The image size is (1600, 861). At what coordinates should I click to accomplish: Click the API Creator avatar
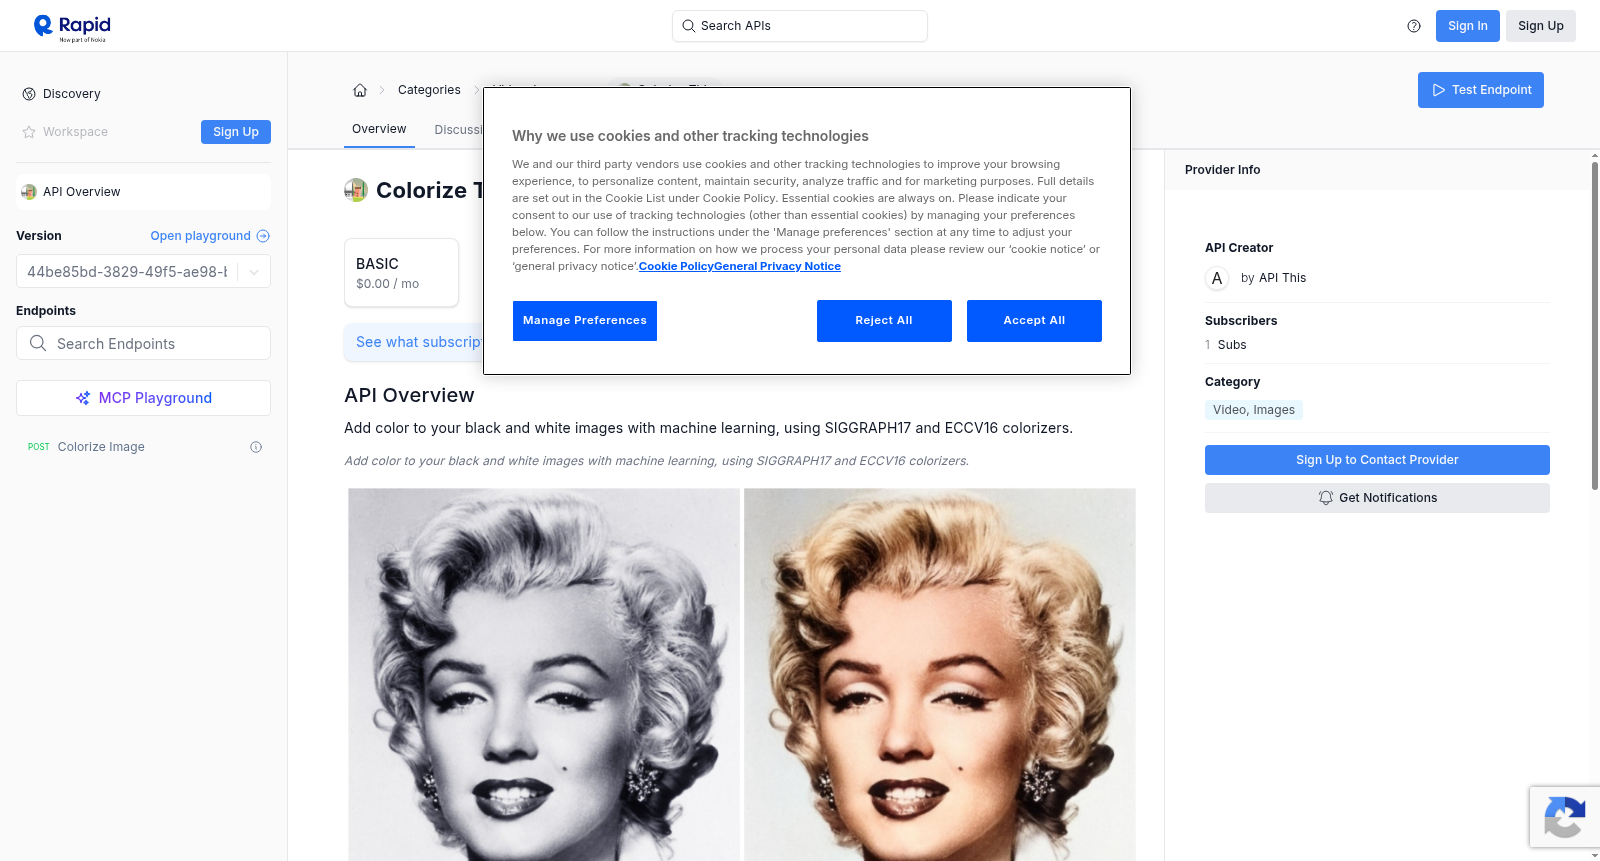(x=1217, y=278)
